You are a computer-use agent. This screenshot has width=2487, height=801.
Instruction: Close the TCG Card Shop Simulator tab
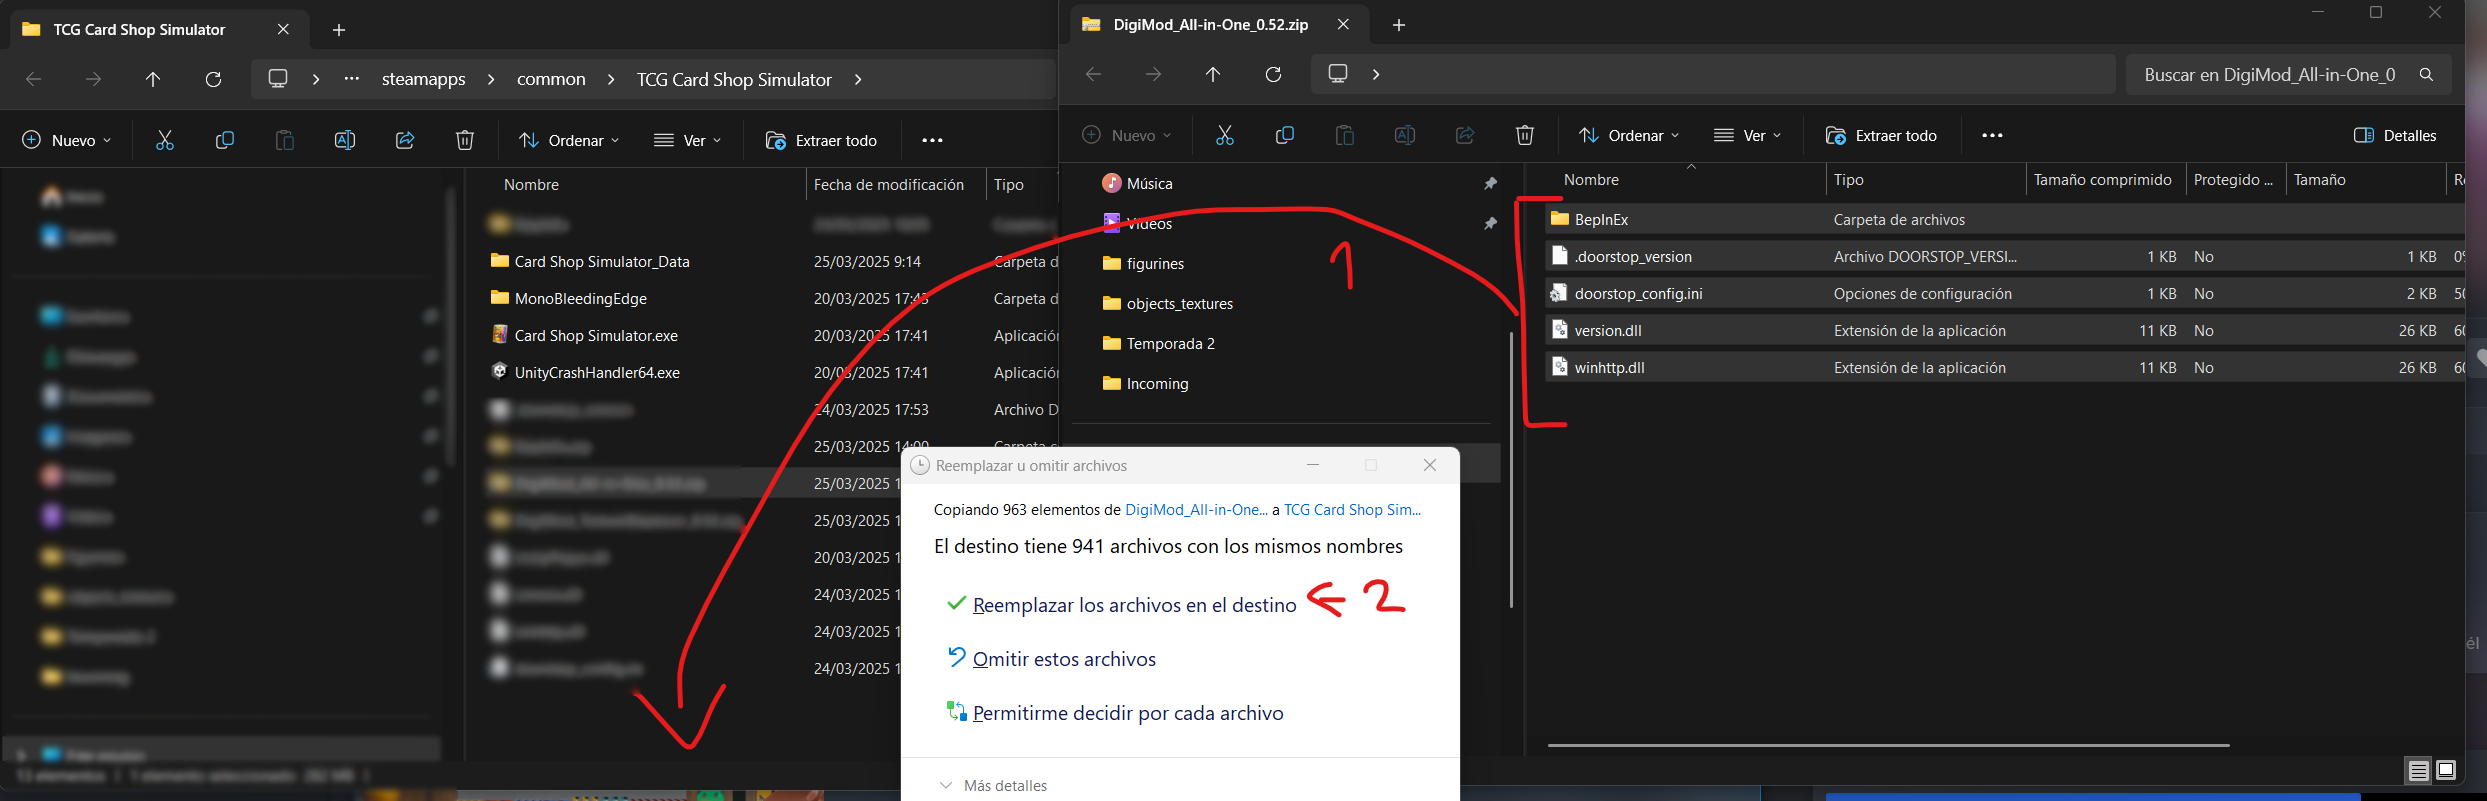[283, 30]
